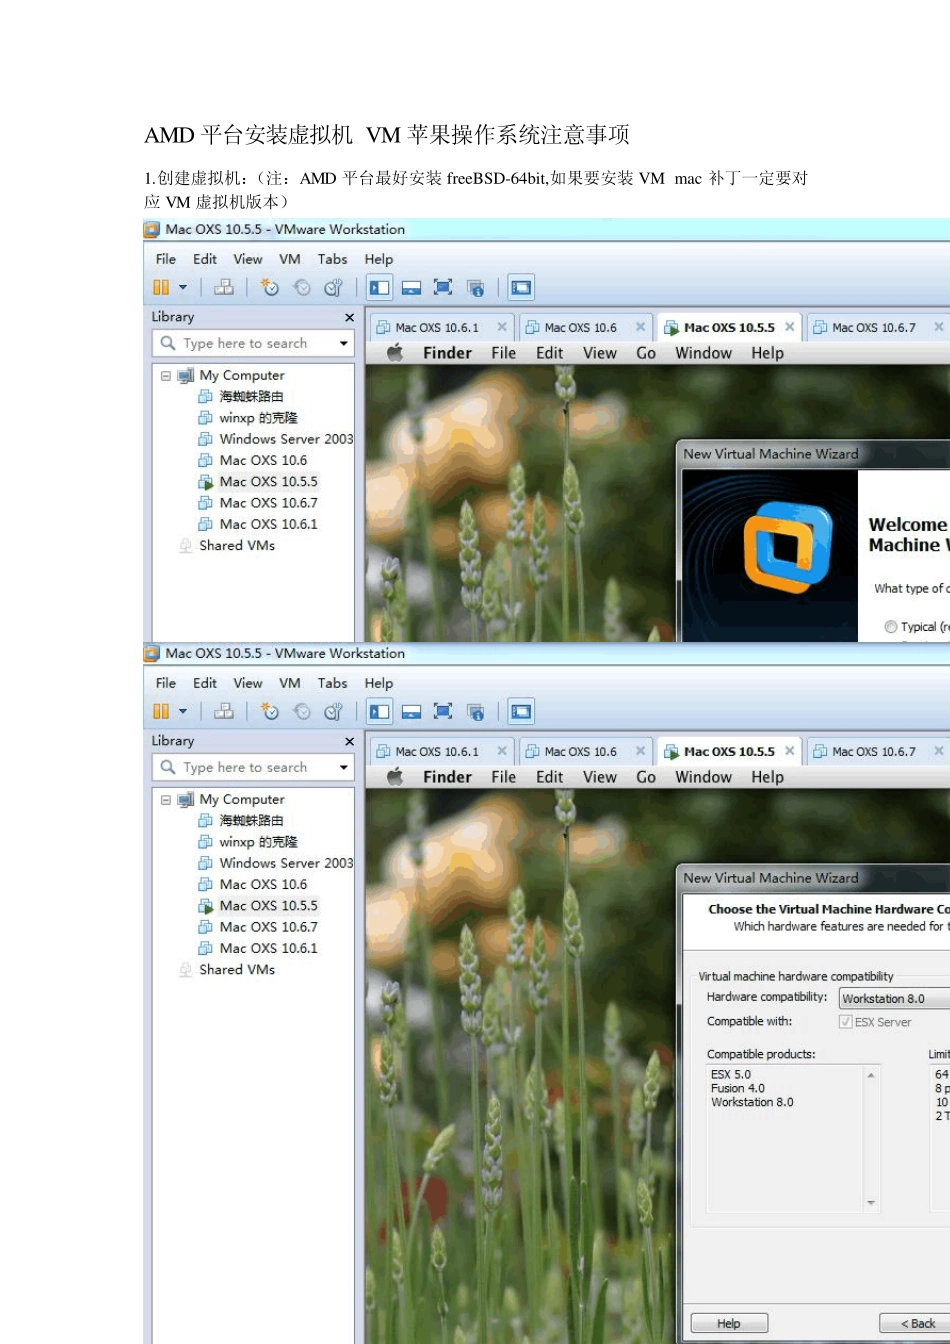Select Windows Server 2003 in the lower Library tree

286,863
